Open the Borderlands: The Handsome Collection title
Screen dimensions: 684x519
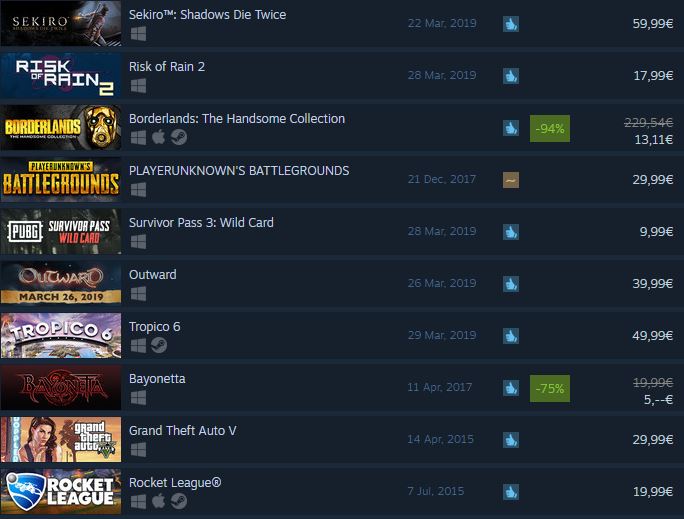tap(237, 119)
